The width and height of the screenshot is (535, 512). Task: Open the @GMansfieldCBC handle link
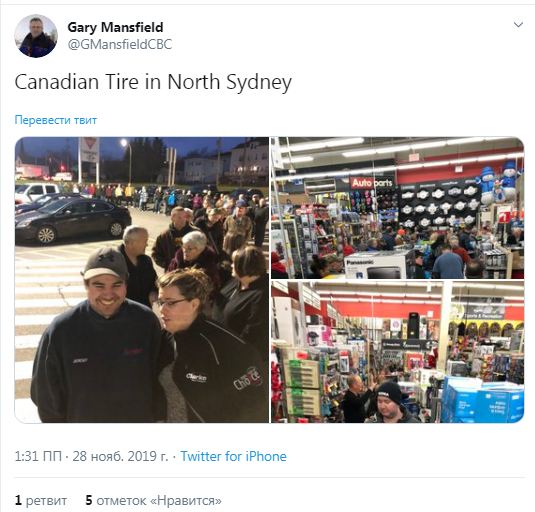pyautogui.click(x=120, y=45)
